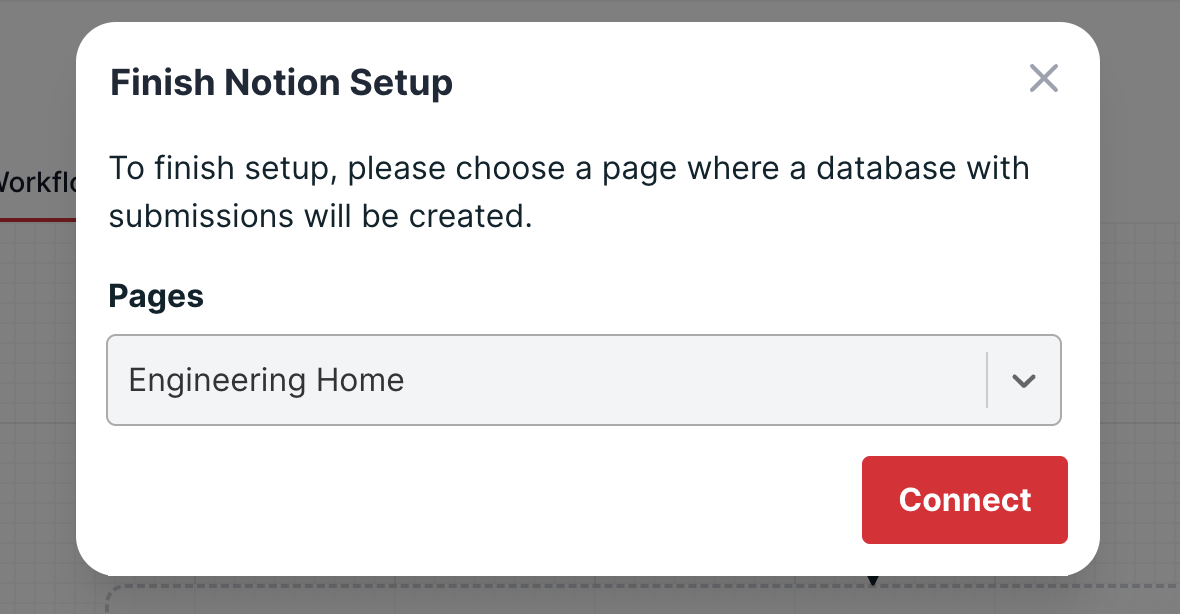Click the X icon in the modal header

(x=1044, y=78)
